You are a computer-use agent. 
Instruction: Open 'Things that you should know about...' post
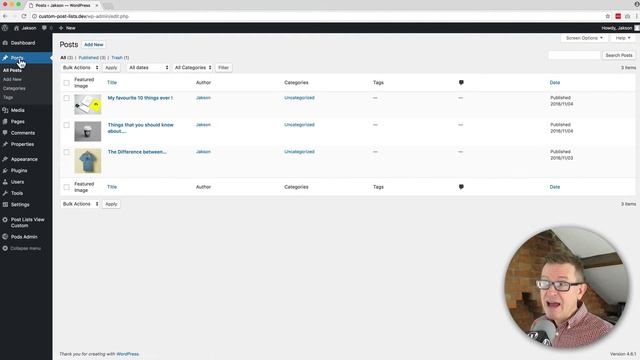coord(140,128)
